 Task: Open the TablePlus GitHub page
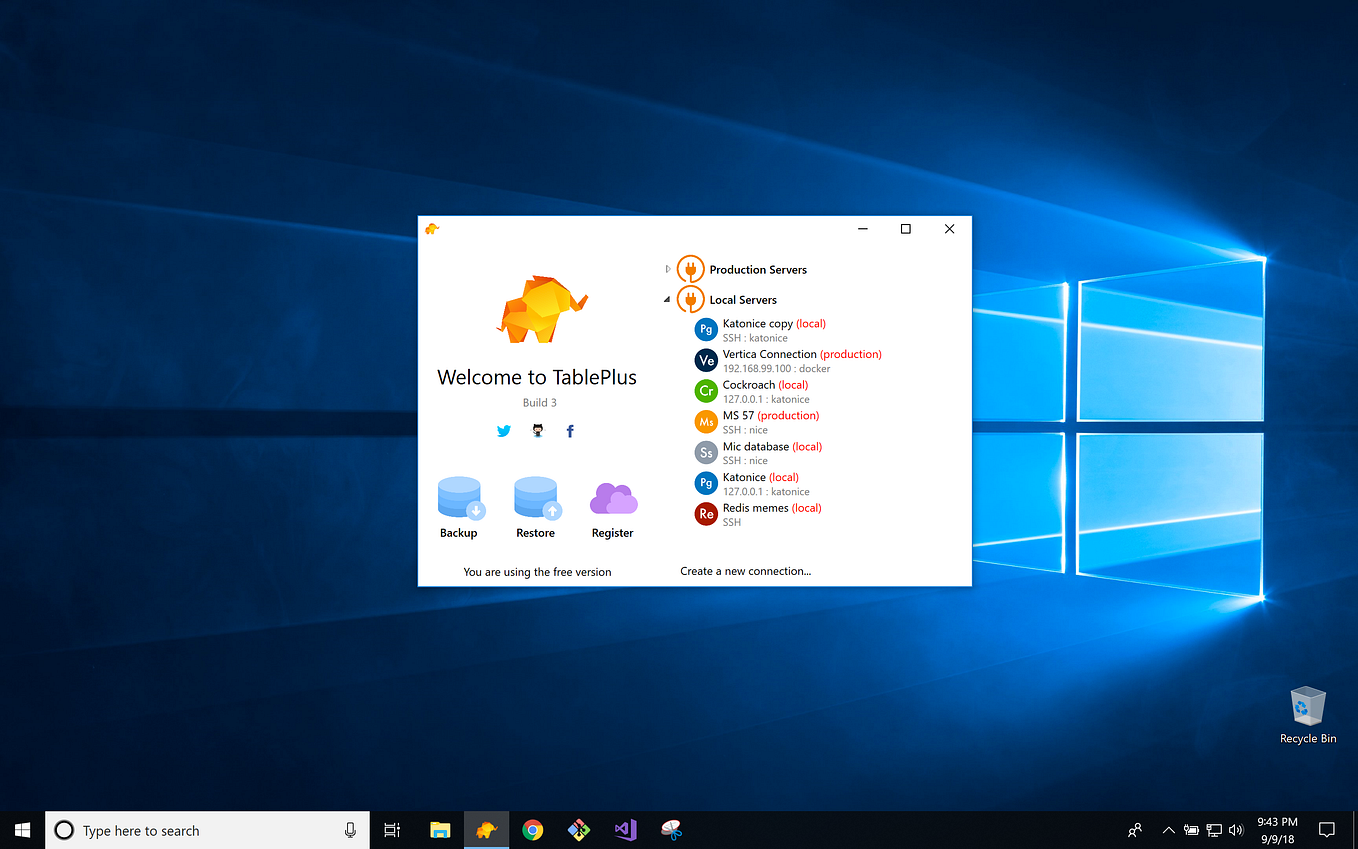537,430
